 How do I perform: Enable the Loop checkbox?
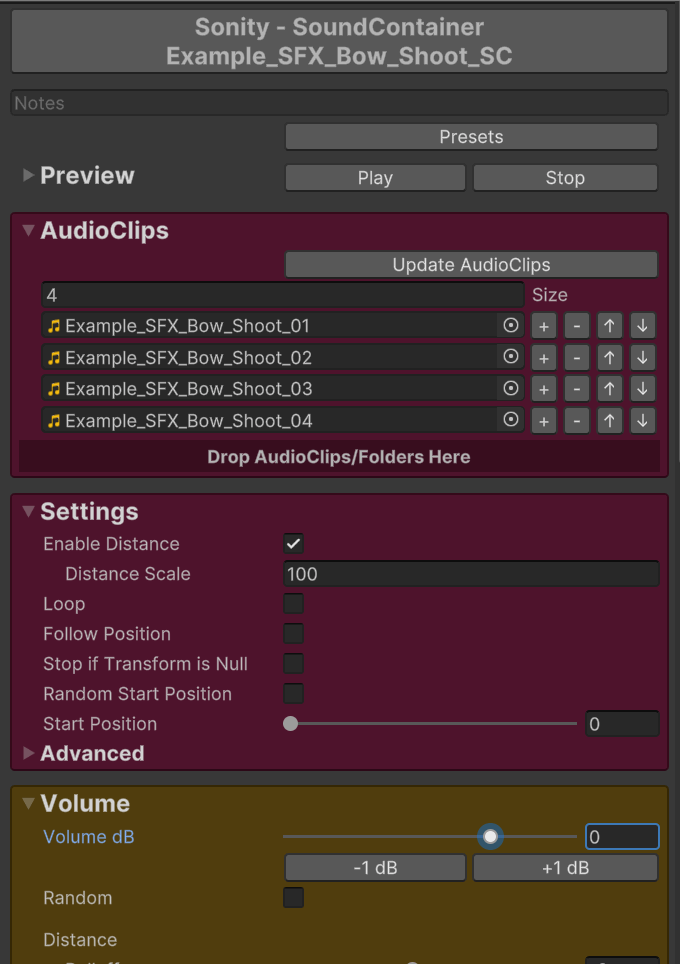293,604
